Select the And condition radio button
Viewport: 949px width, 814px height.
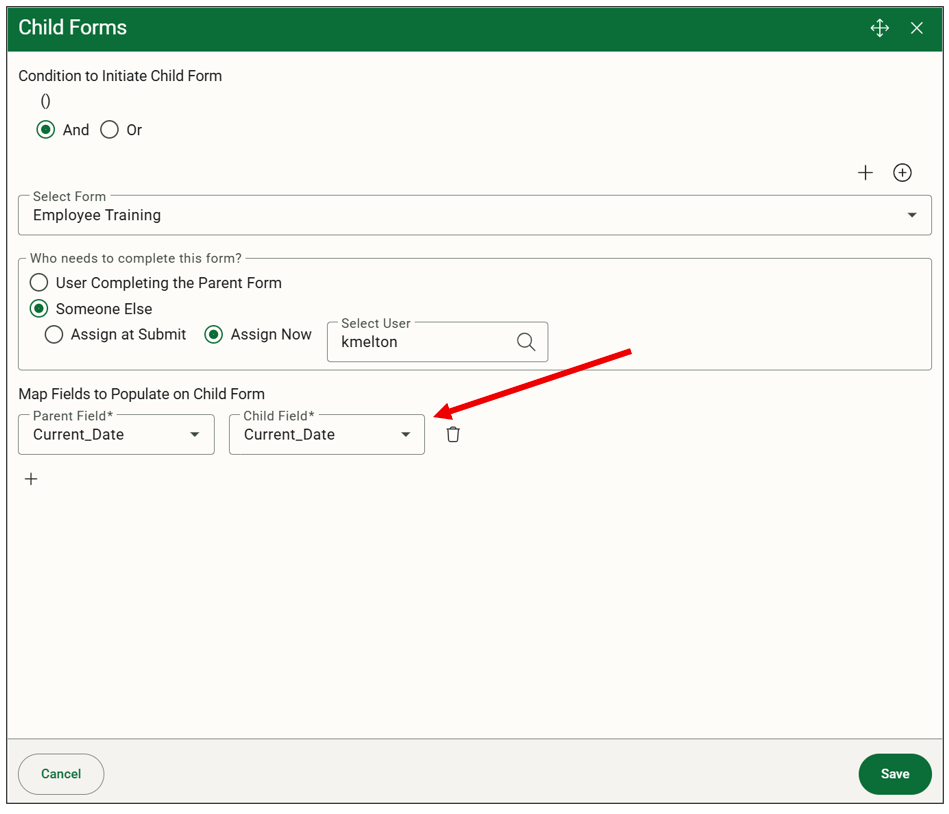(x=45, y=130)
